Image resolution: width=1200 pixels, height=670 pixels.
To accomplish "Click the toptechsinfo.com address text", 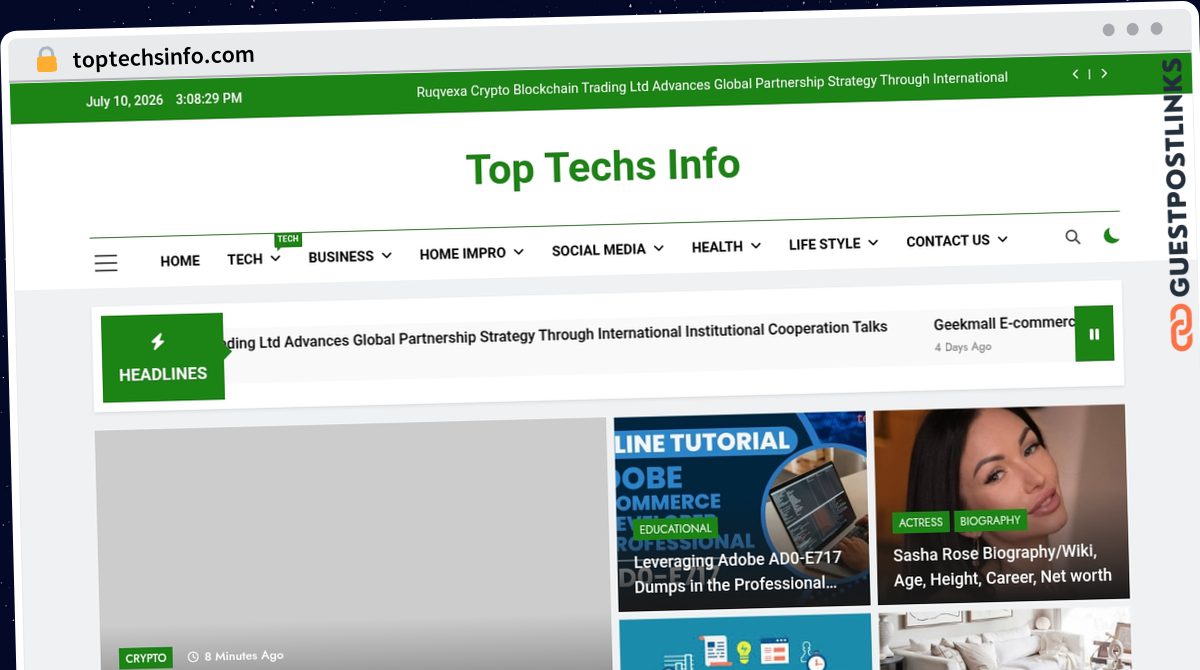I will [x=163, y=57].
